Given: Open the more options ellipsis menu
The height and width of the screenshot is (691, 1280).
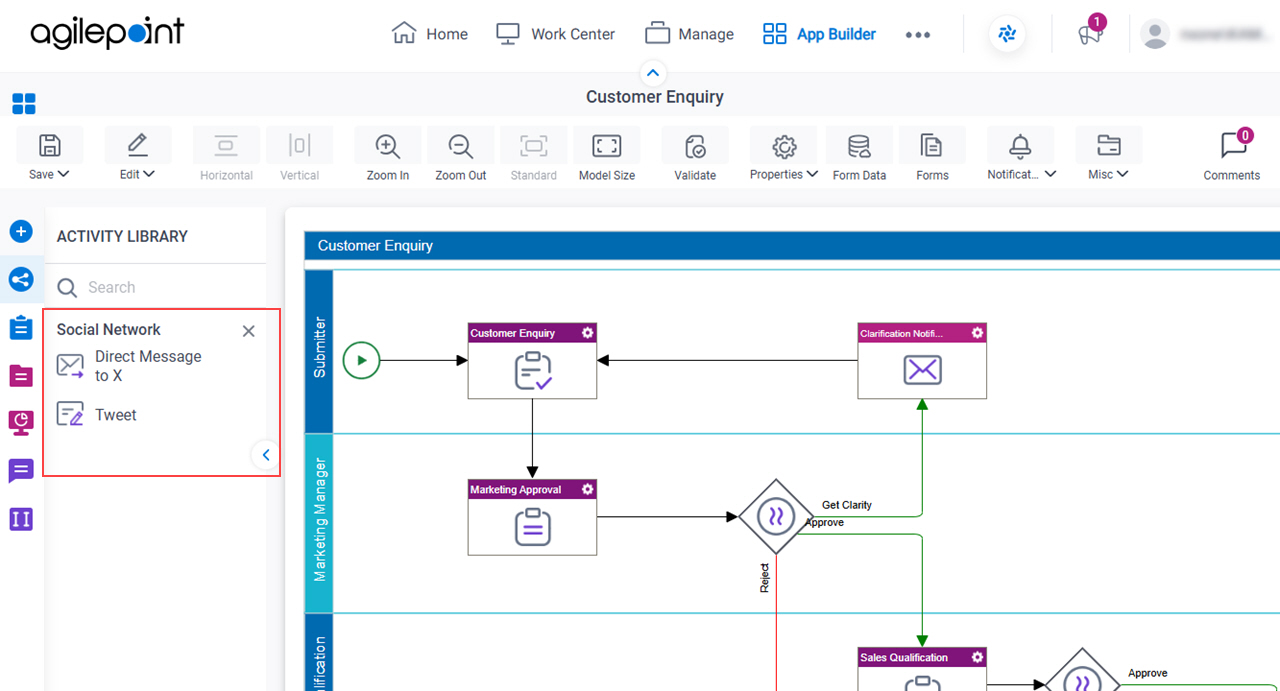Looking at the screenshot, I should [x=918, y=34].
